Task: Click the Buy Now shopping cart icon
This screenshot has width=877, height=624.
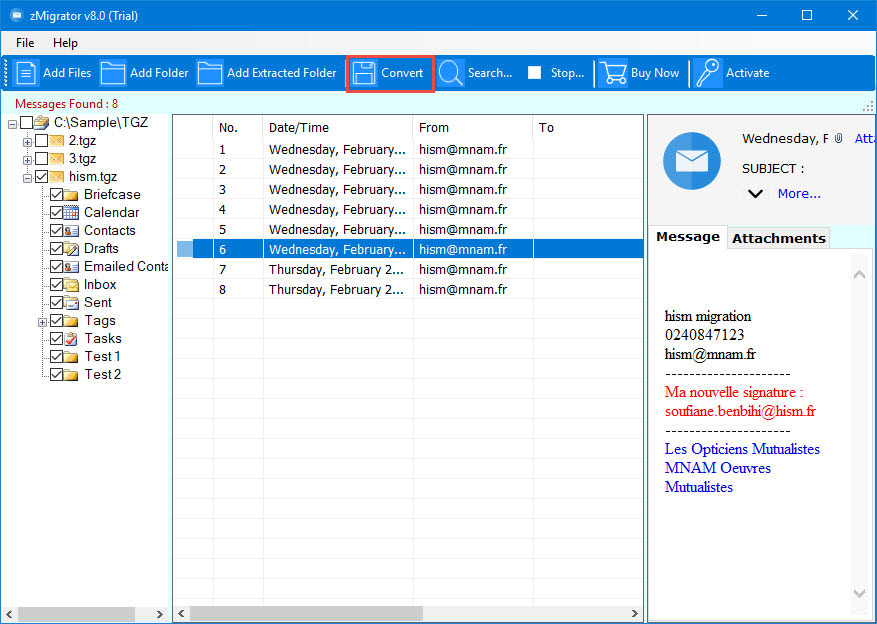Action: click(x=612, y=73)
